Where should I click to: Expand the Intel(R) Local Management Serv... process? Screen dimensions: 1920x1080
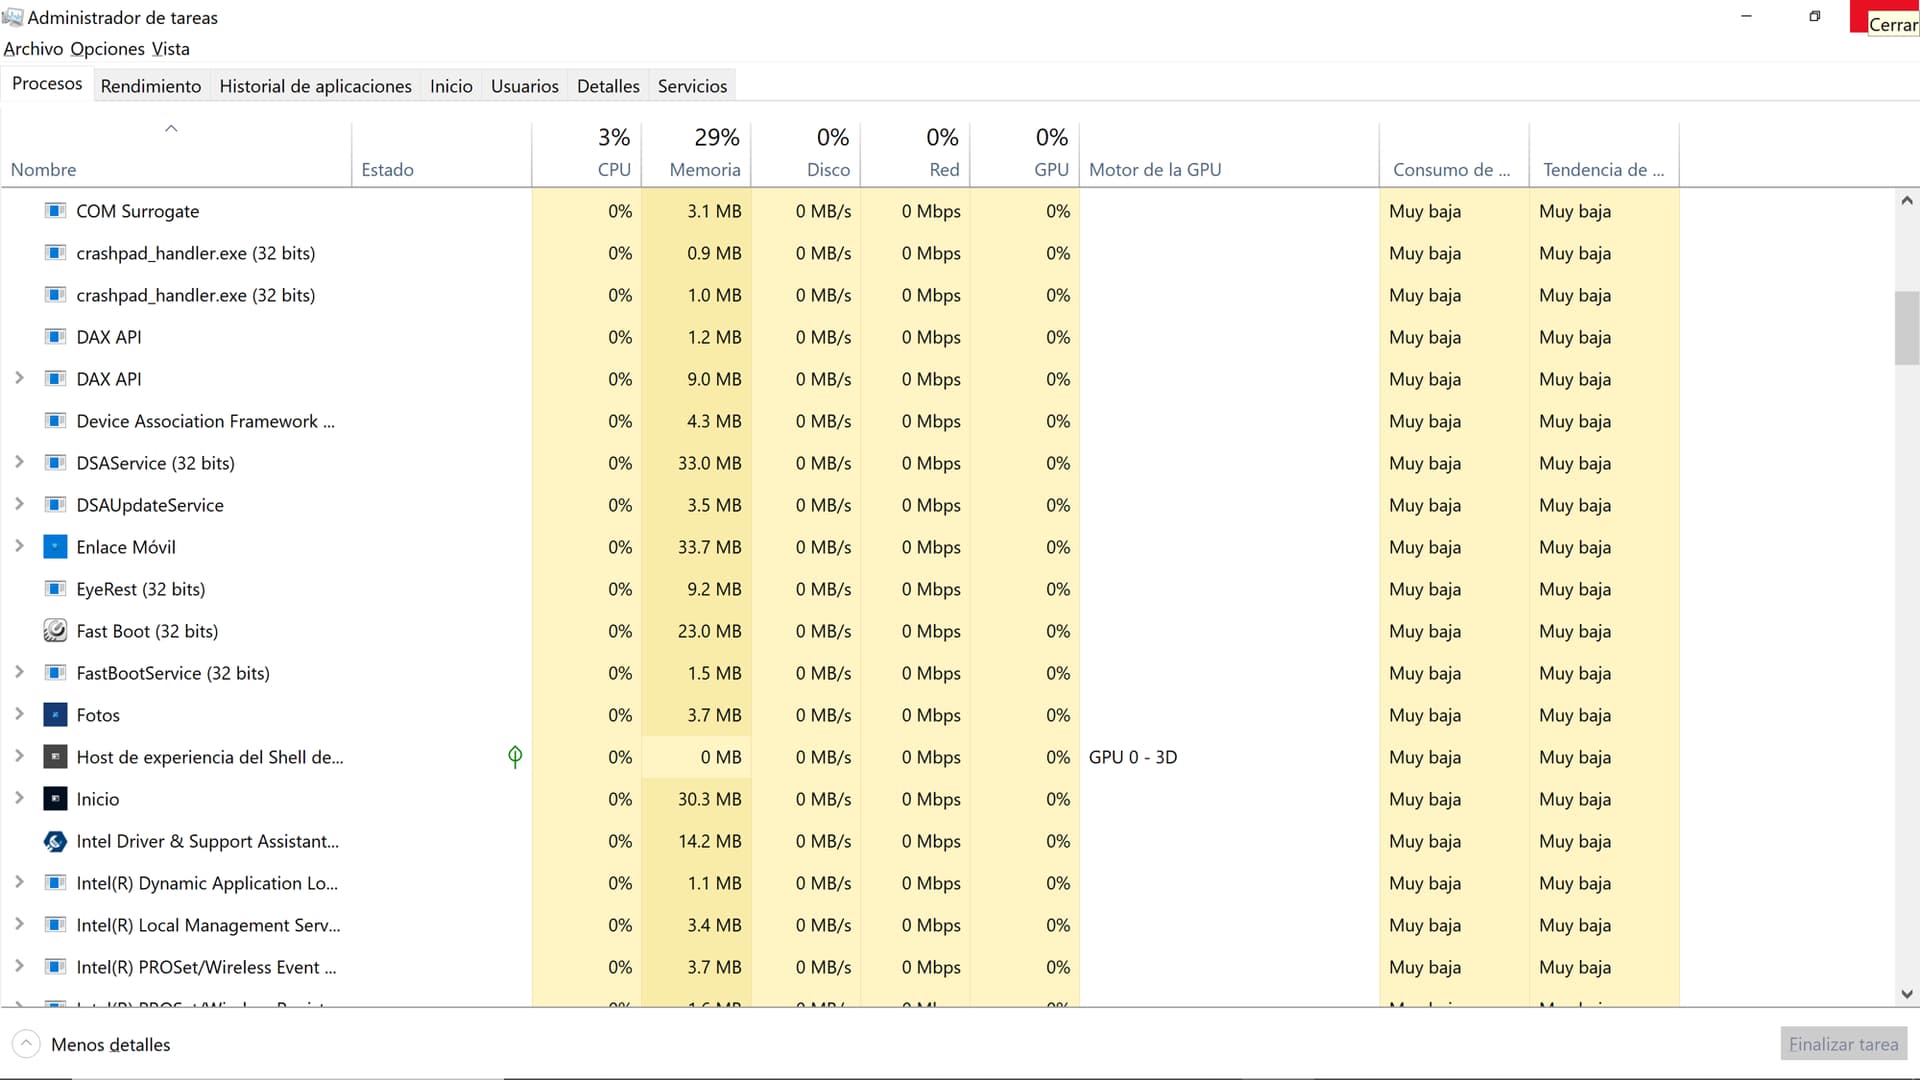point(19,924)
